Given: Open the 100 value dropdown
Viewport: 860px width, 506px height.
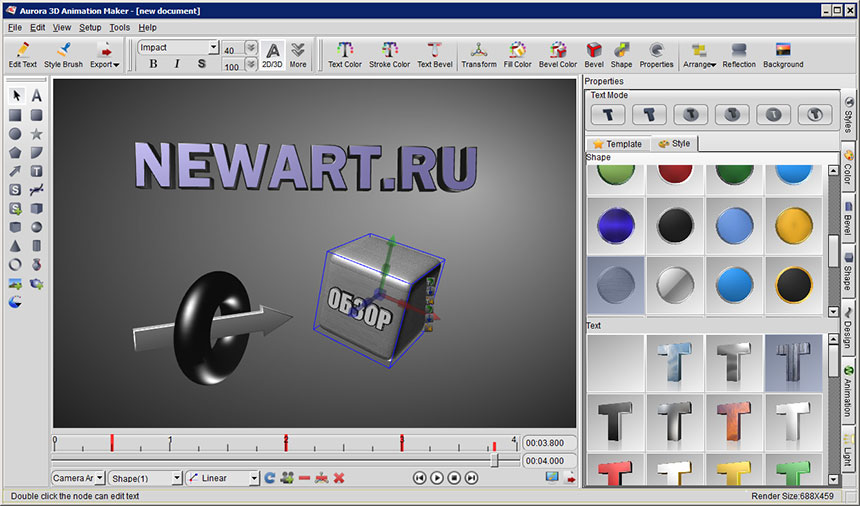Looking at the screenshot, I should 251,65.
